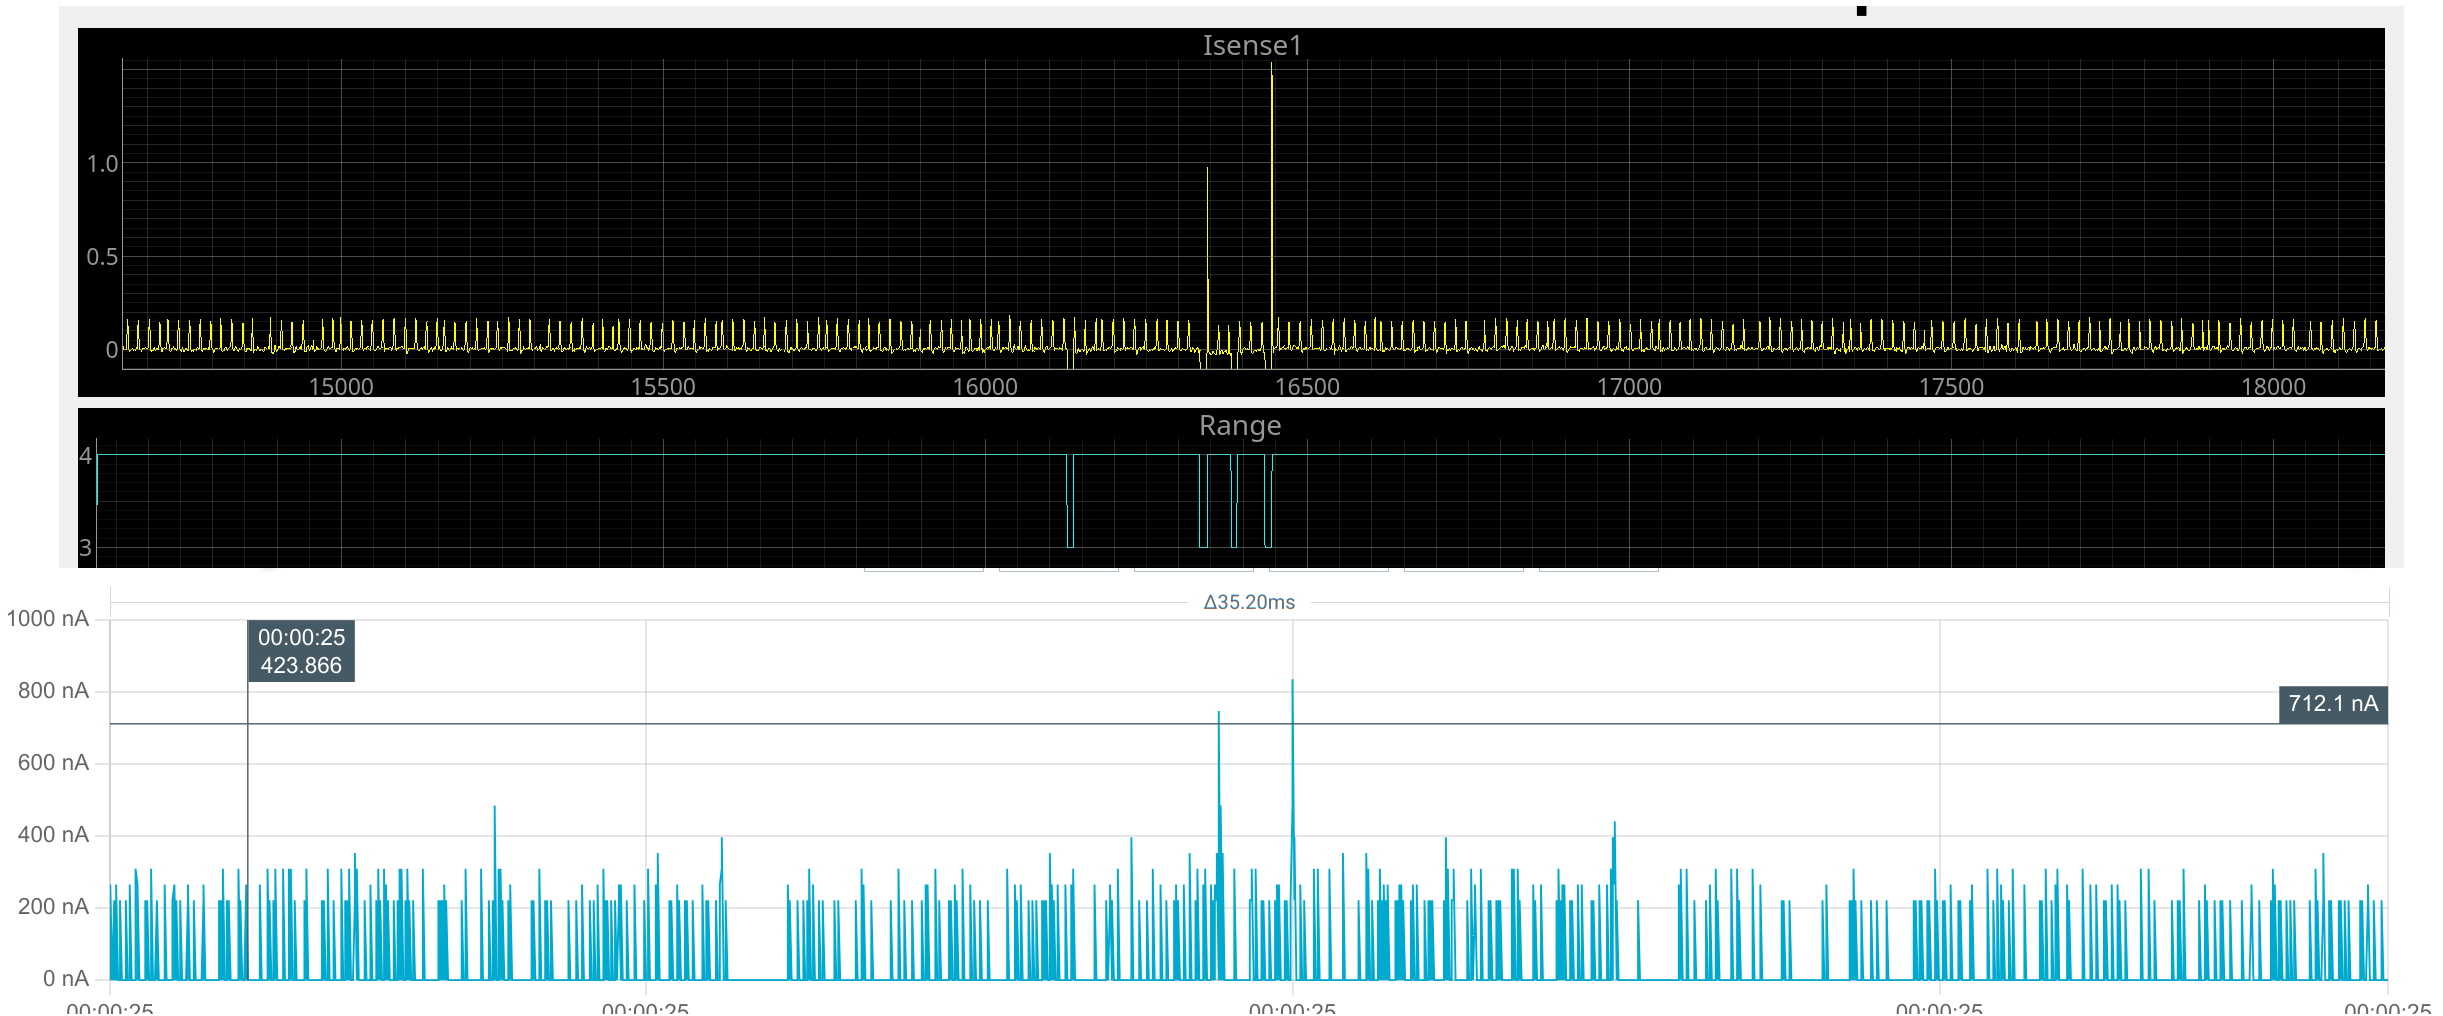Viewport: 2443px width, 1016px height.
Task: Click the 1.0 y-axis label on Isense1
Action: pyautogui.click(x=102, y=164)
